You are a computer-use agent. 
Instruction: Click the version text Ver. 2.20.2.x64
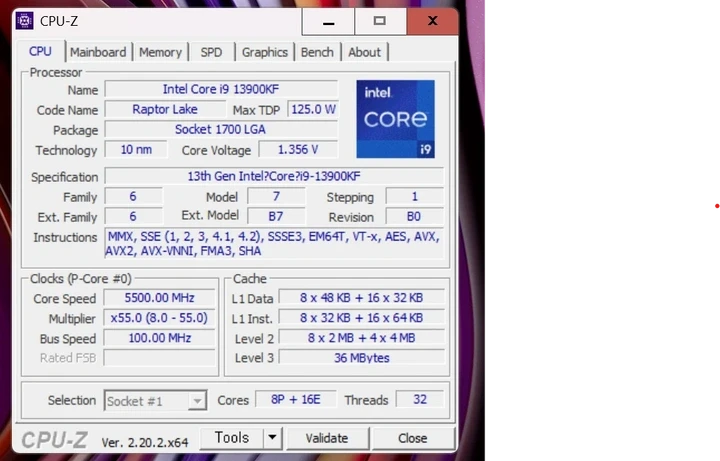coord(145,442)
